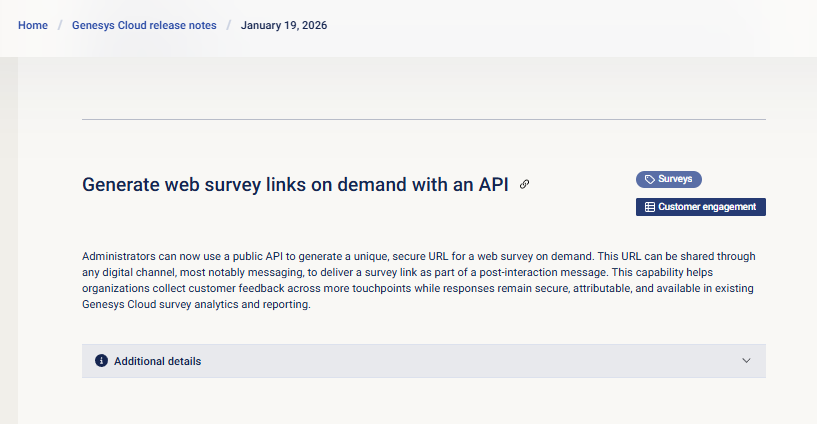The image size is (817, 424).
Task: Open Genesys Cloud release notes breadcrumb
Action: pyautogui.click(x=144, y=25)
